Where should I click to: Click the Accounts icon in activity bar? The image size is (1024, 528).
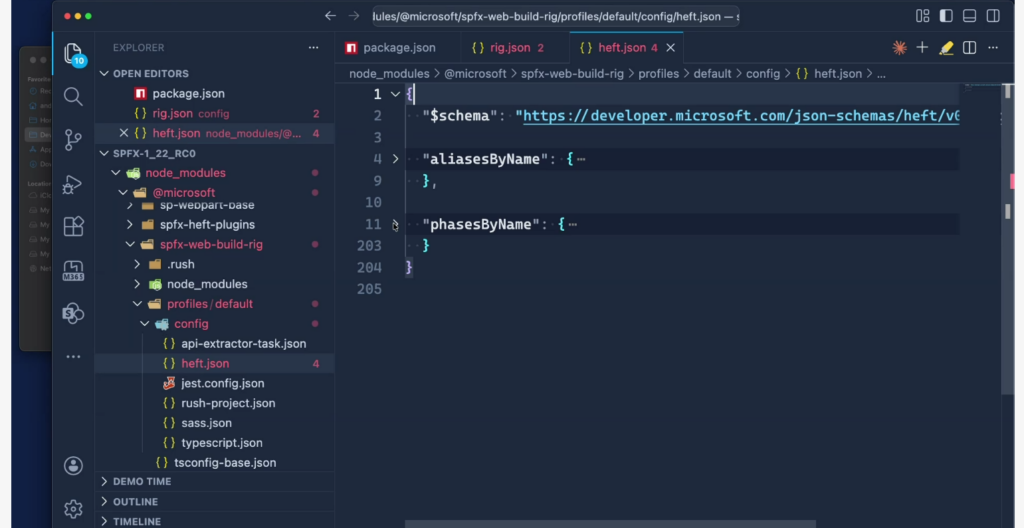pos(73,465)
